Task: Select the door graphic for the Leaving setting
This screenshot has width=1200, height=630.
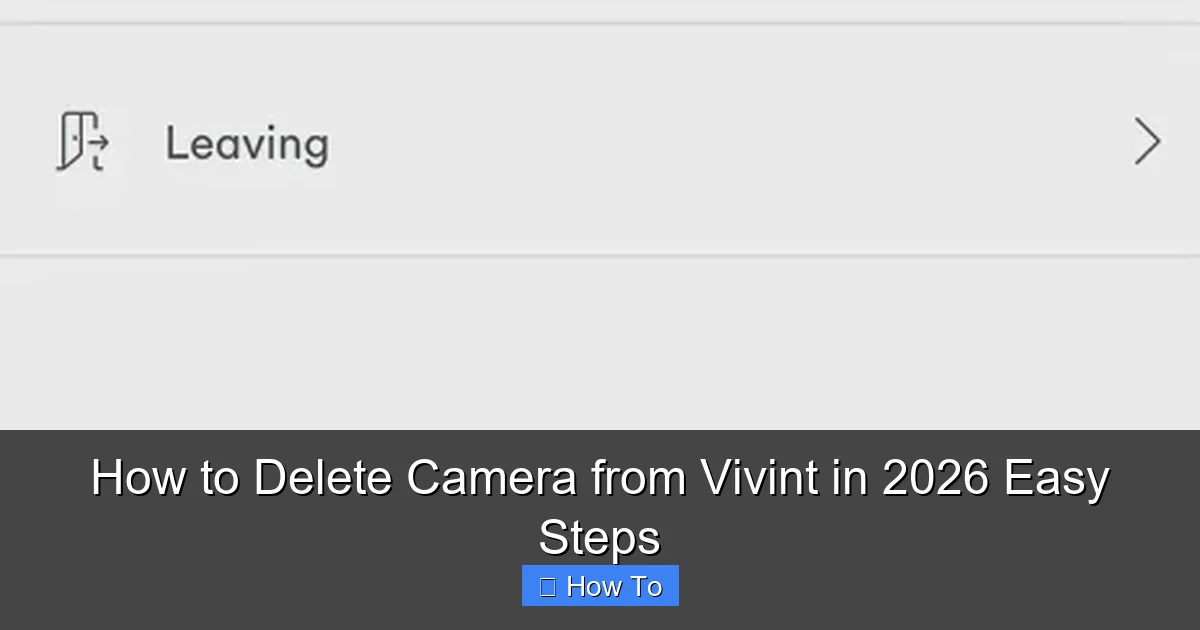Action: pyautogui.click(x=85, y=142)
